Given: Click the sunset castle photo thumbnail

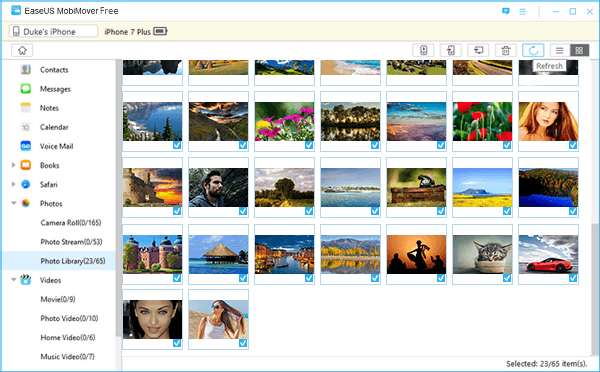Looking at the screenshot, I should coord(152,187).
